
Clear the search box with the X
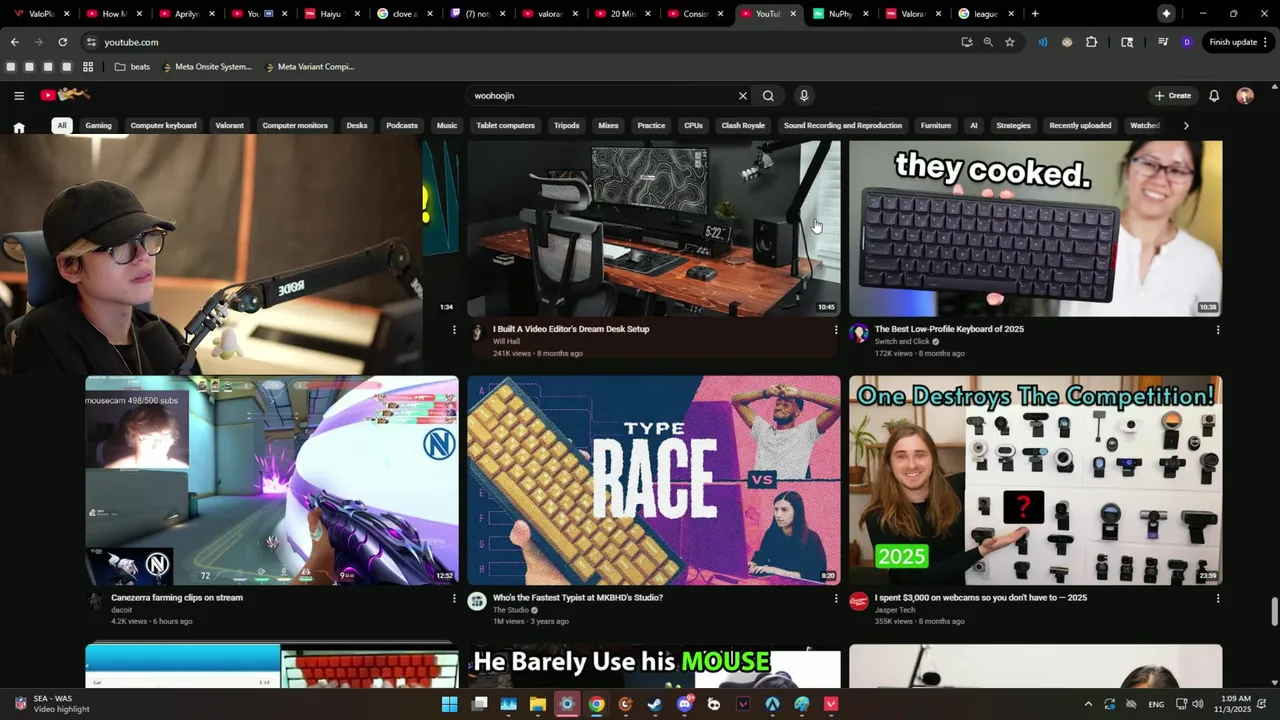tap(743, 96)
